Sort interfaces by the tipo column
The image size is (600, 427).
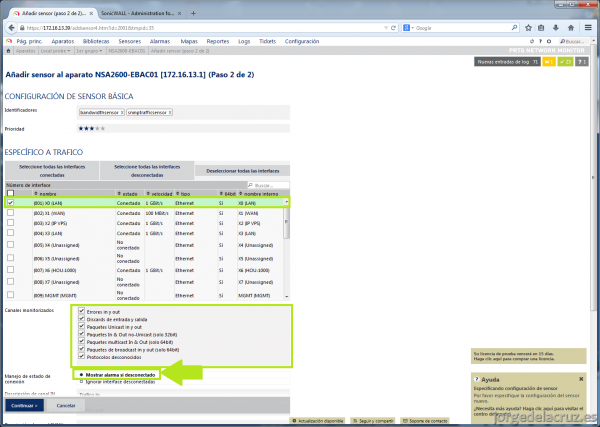(183, 194)
